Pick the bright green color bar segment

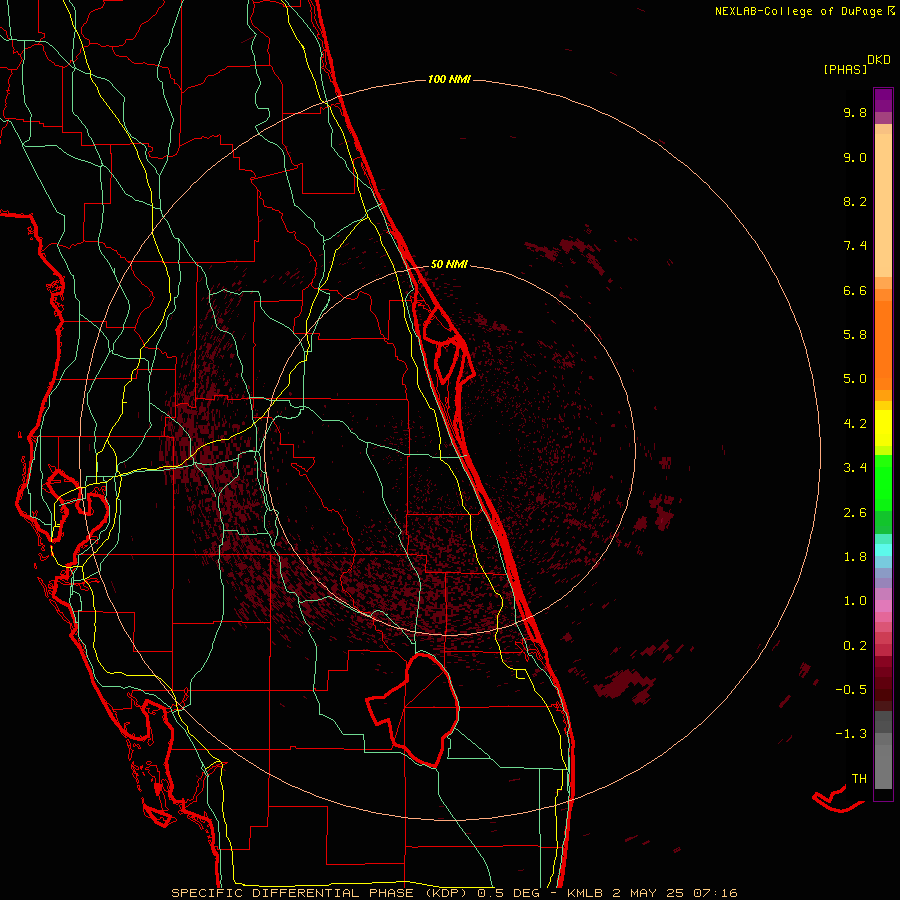pyautogui.click(x=883, y=482)
